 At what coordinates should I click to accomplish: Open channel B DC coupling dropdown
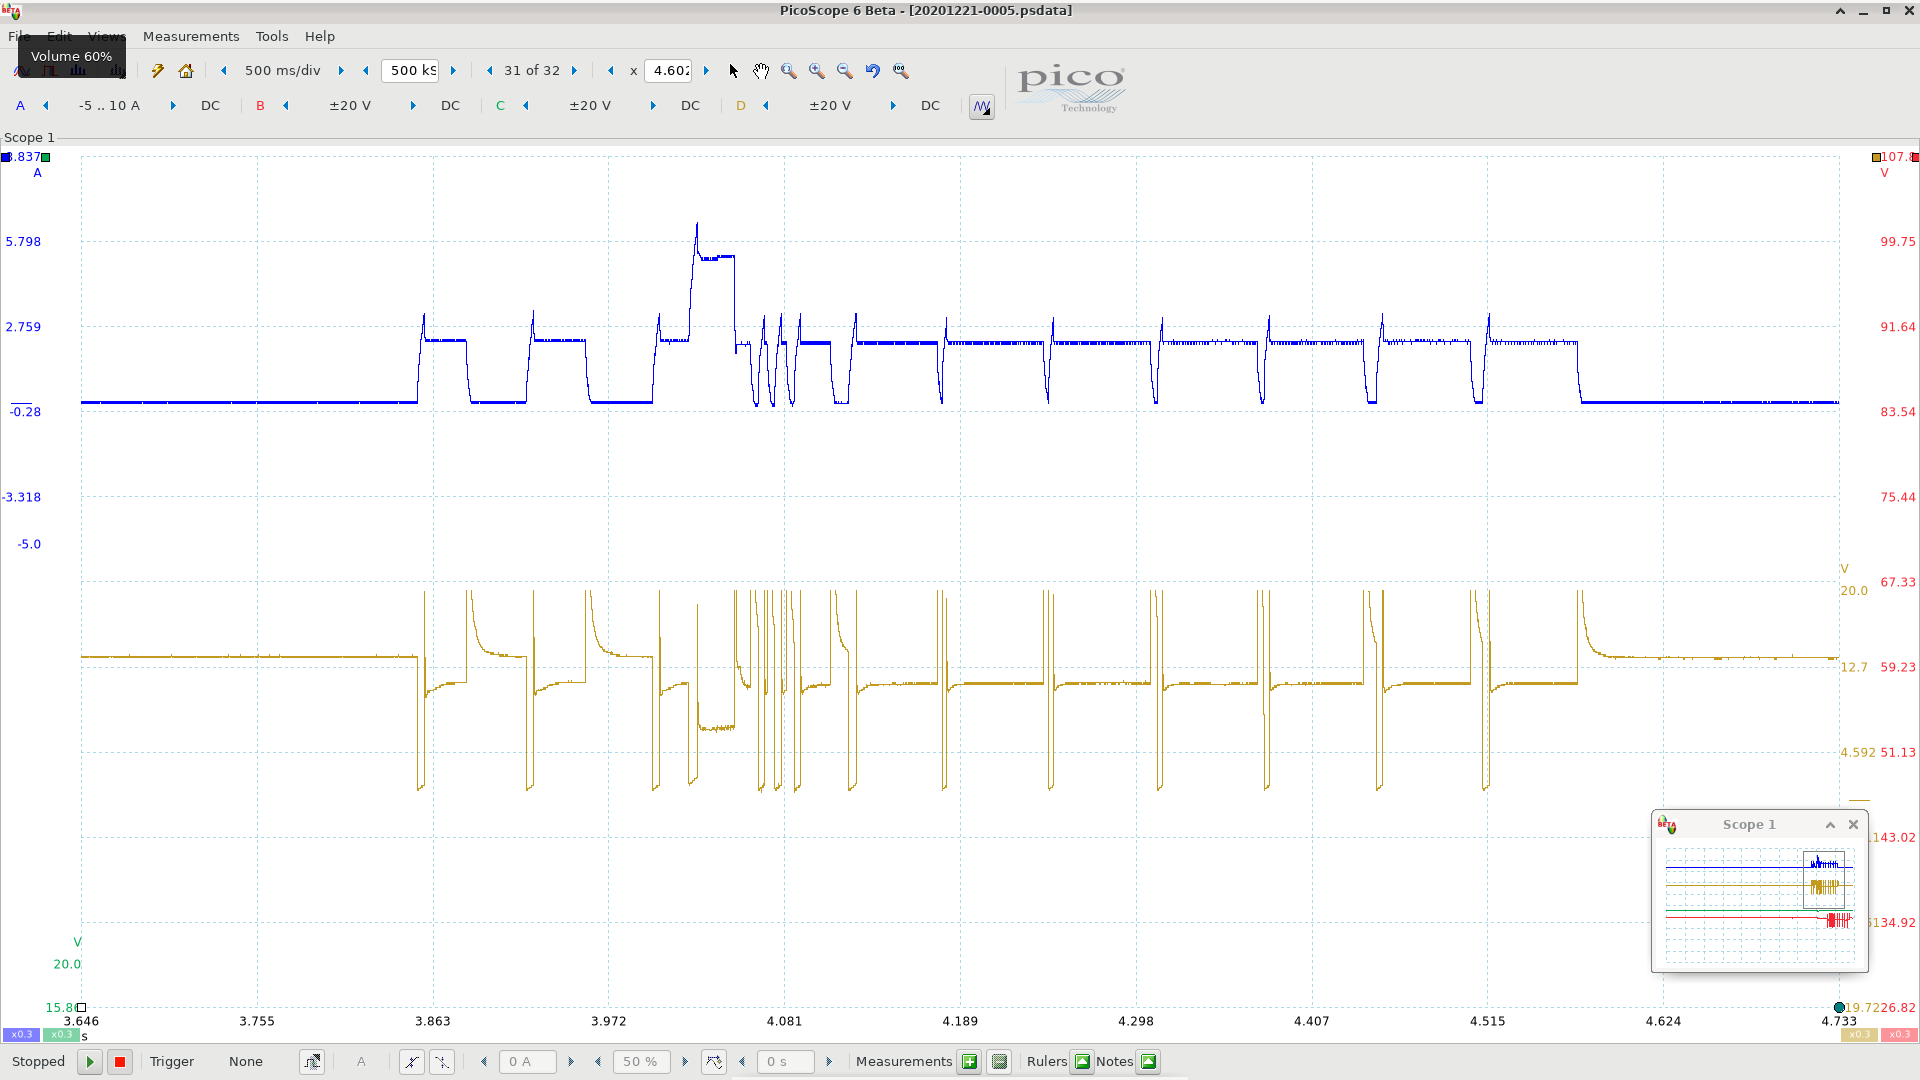pos(450,106)
